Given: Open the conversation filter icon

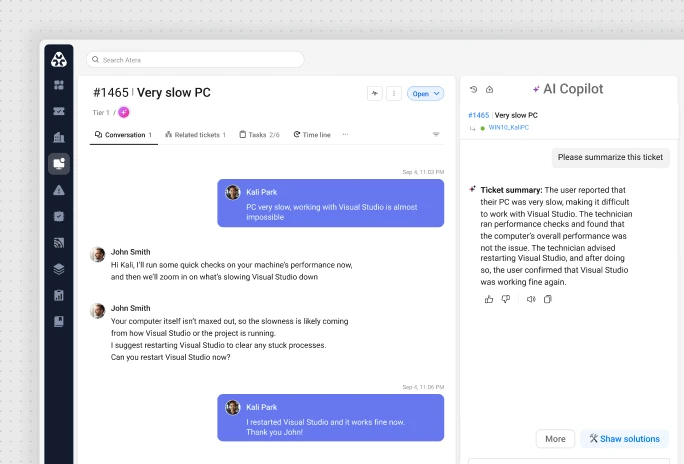Looking at the screenshot, I should [436, 134].
